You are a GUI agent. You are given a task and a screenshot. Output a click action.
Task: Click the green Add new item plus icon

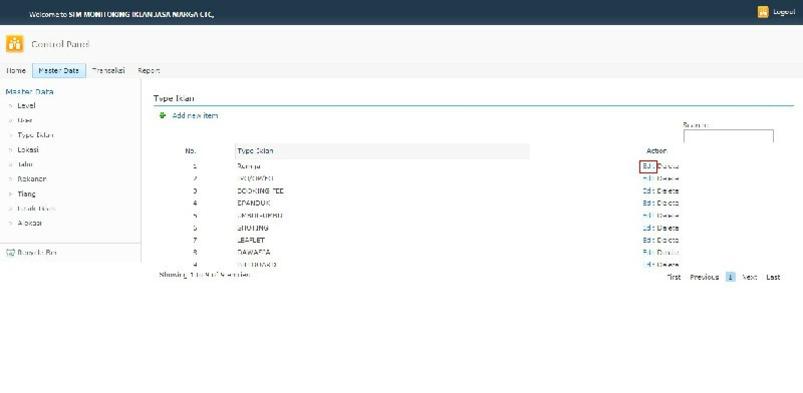163,116
